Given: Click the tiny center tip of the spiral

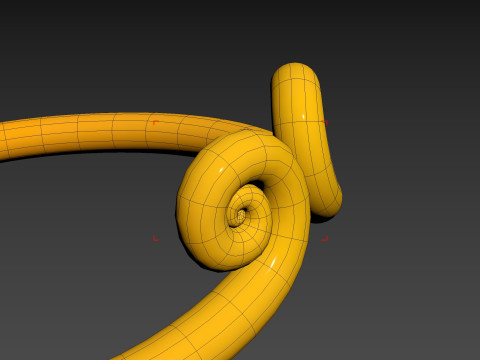Looking at the screenshot, I should [242, 215].
